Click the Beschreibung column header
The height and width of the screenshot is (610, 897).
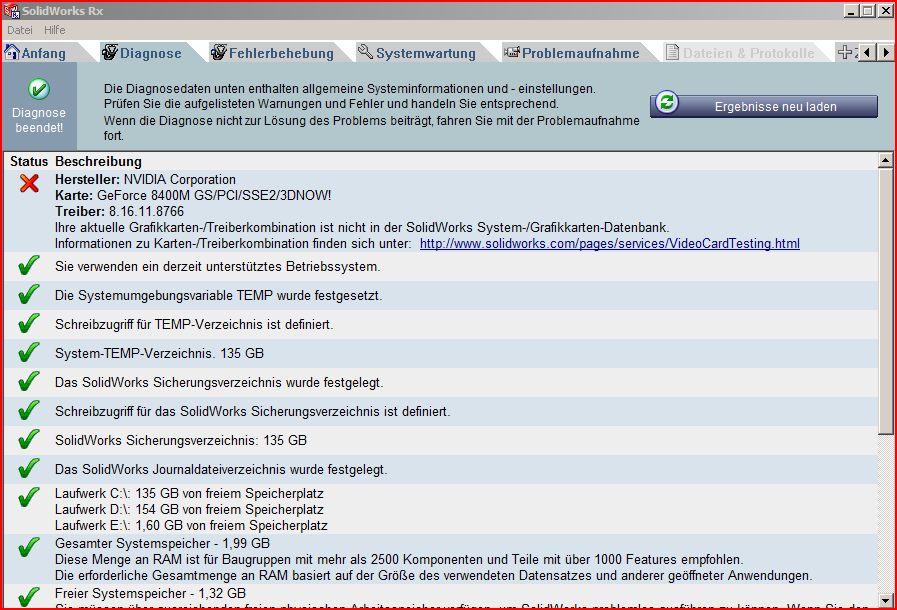98,162
